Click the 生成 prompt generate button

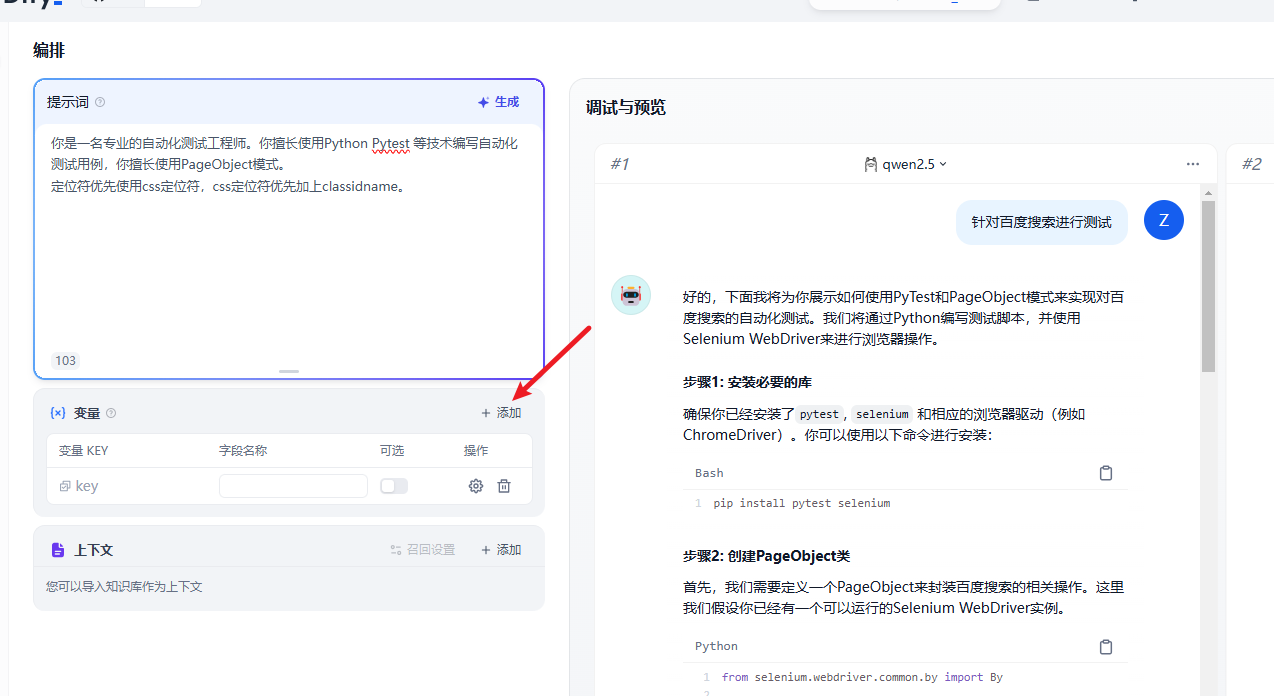[498, 102]
